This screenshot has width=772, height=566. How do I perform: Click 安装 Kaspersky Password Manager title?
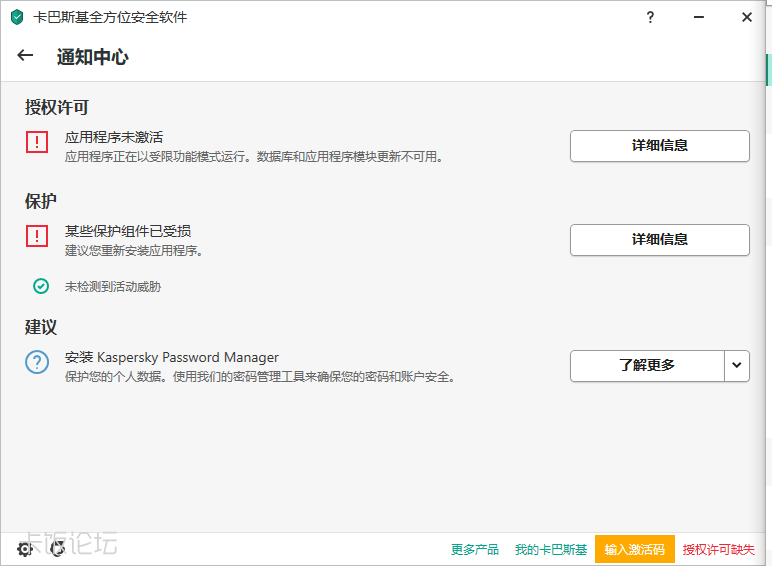click(x=172, y=357)
